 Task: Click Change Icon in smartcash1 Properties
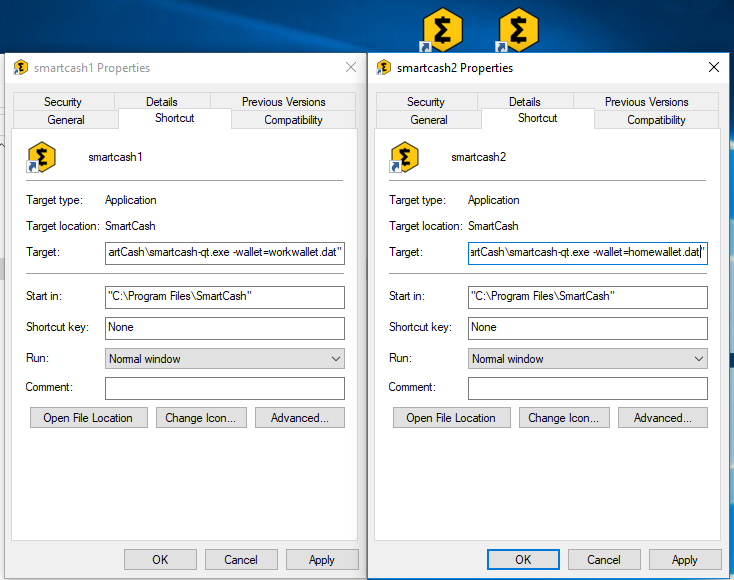(201, 418)
